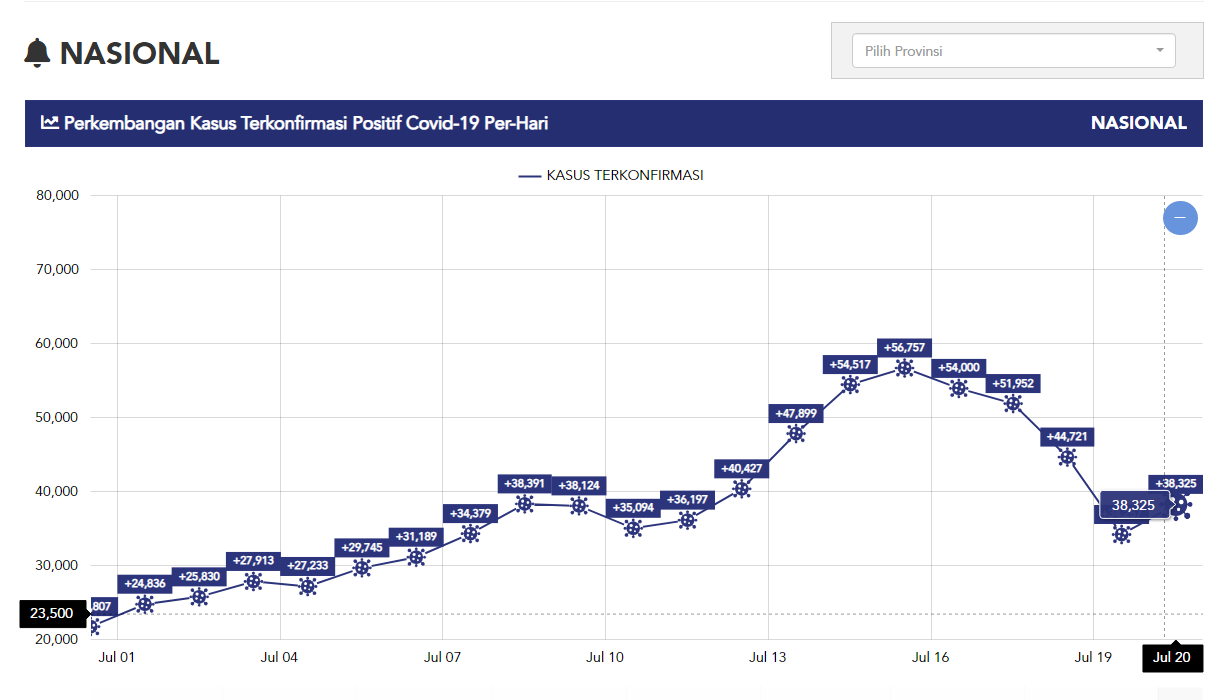Click the virus marker labeled +54,517
Image resolution: width=1219 pixels, height=700 pixels.
850,385
